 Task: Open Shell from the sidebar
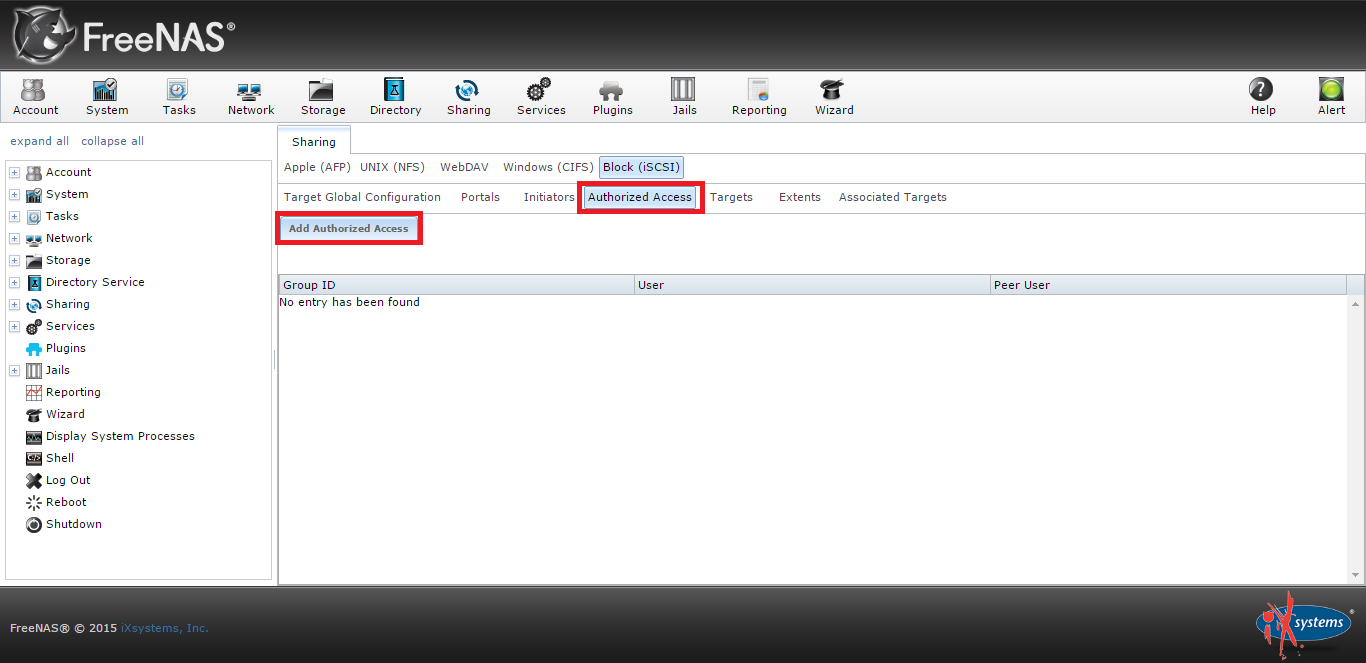[x=60, y=458]
